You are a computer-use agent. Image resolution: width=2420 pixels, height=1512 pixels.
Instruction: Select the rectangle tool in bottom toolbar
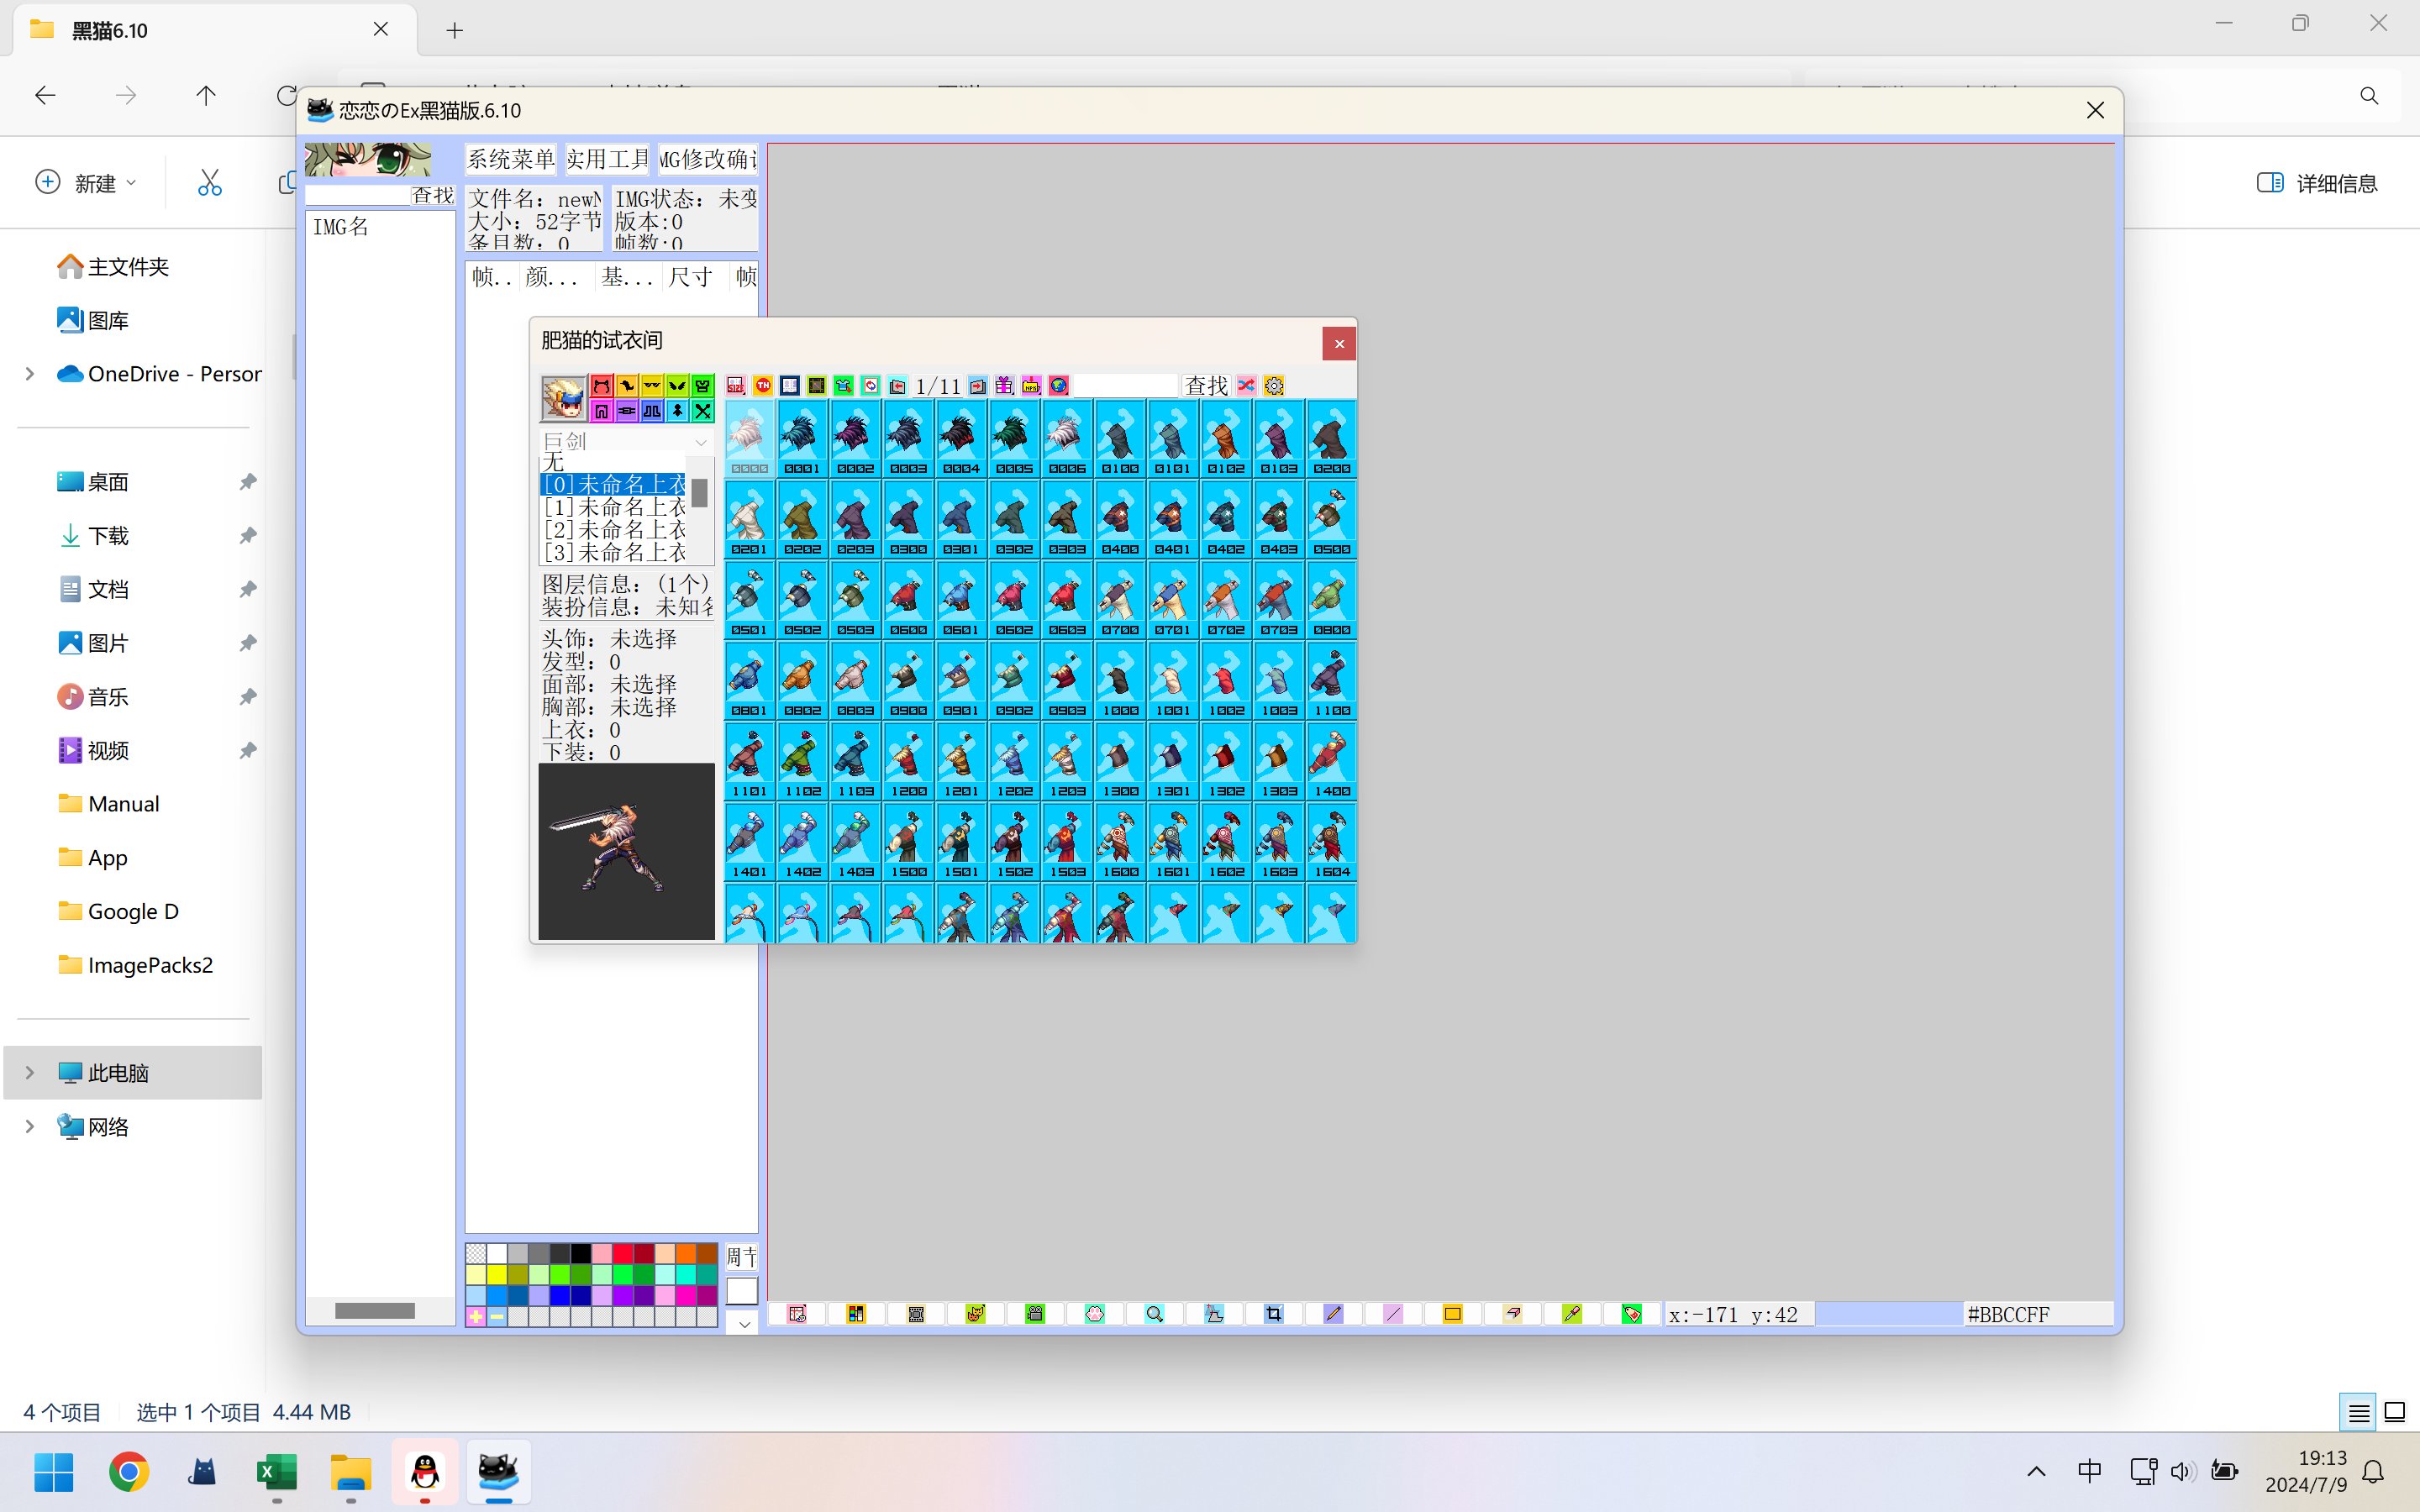(1453, 1314)
